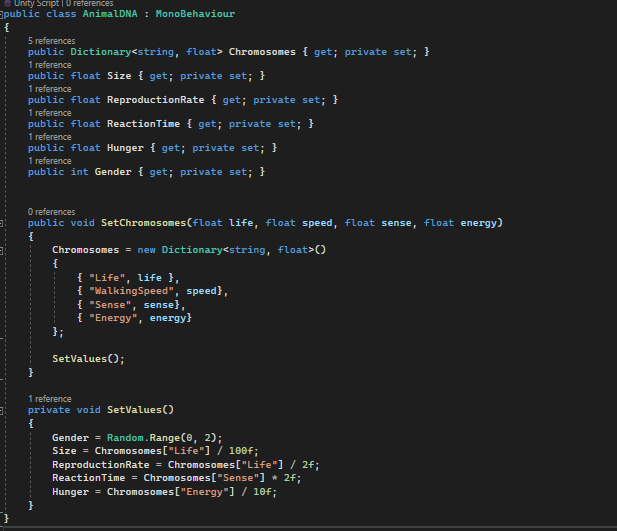
Task: Click the 10f literal in Hunger assignment
Action: [262, 492]
